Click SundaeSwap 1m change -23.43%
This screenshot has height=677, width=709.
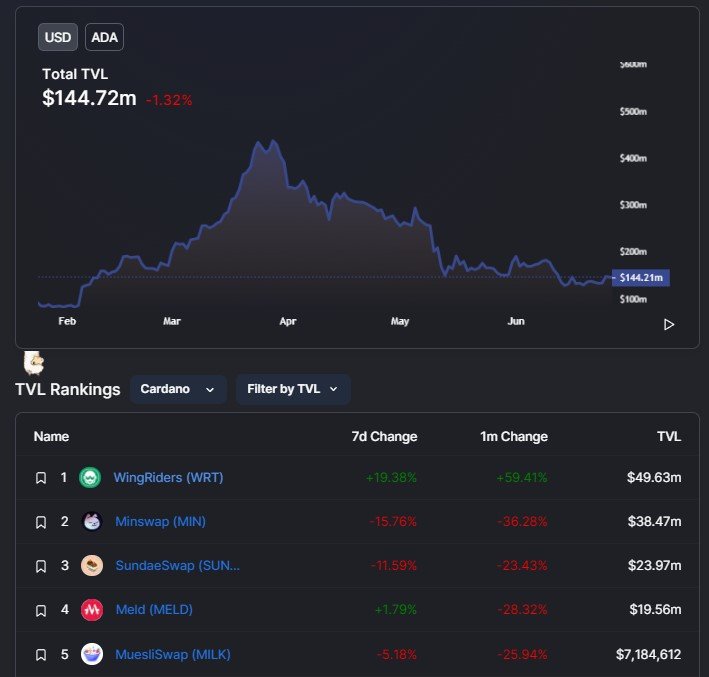pyautogui.click(x=522, y=565)
